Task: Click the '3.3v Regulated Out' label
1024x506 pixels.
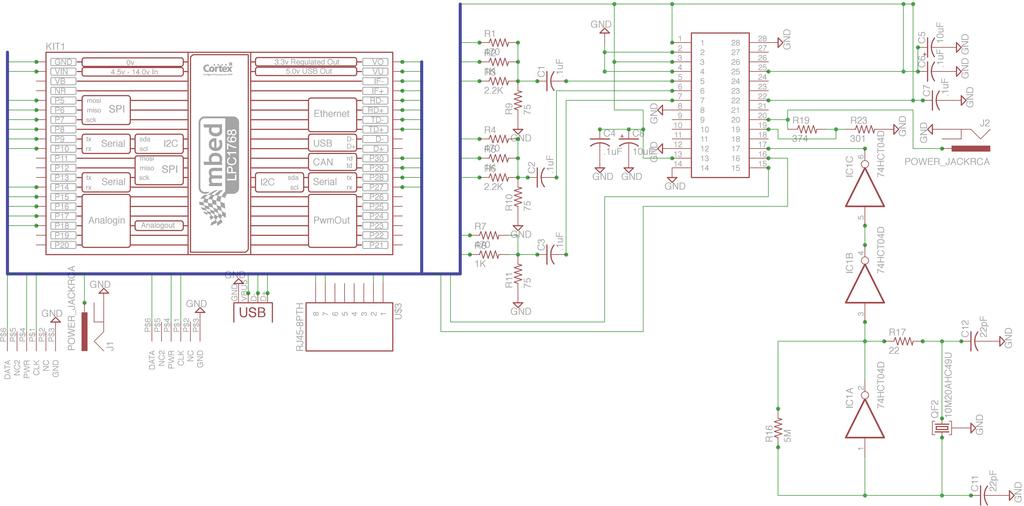Action: tap(305, 61)
